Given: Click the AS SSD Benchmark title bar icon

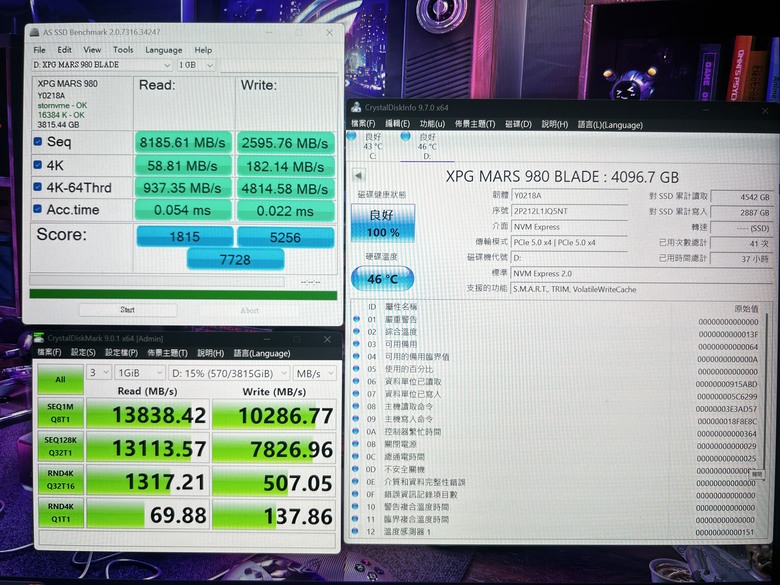Looking at the screenshot, I should (x=34, y=32).
